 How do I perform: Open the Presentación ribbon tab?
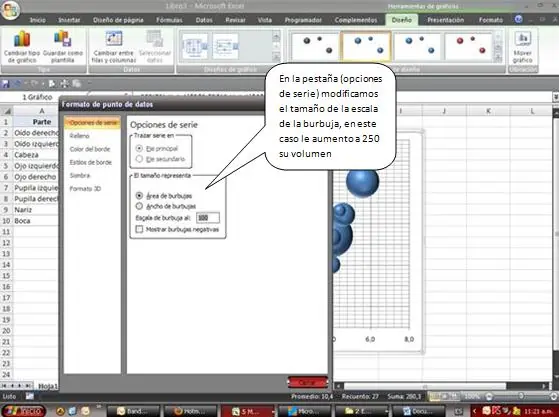pyautogui.click(x=446, y=20)
